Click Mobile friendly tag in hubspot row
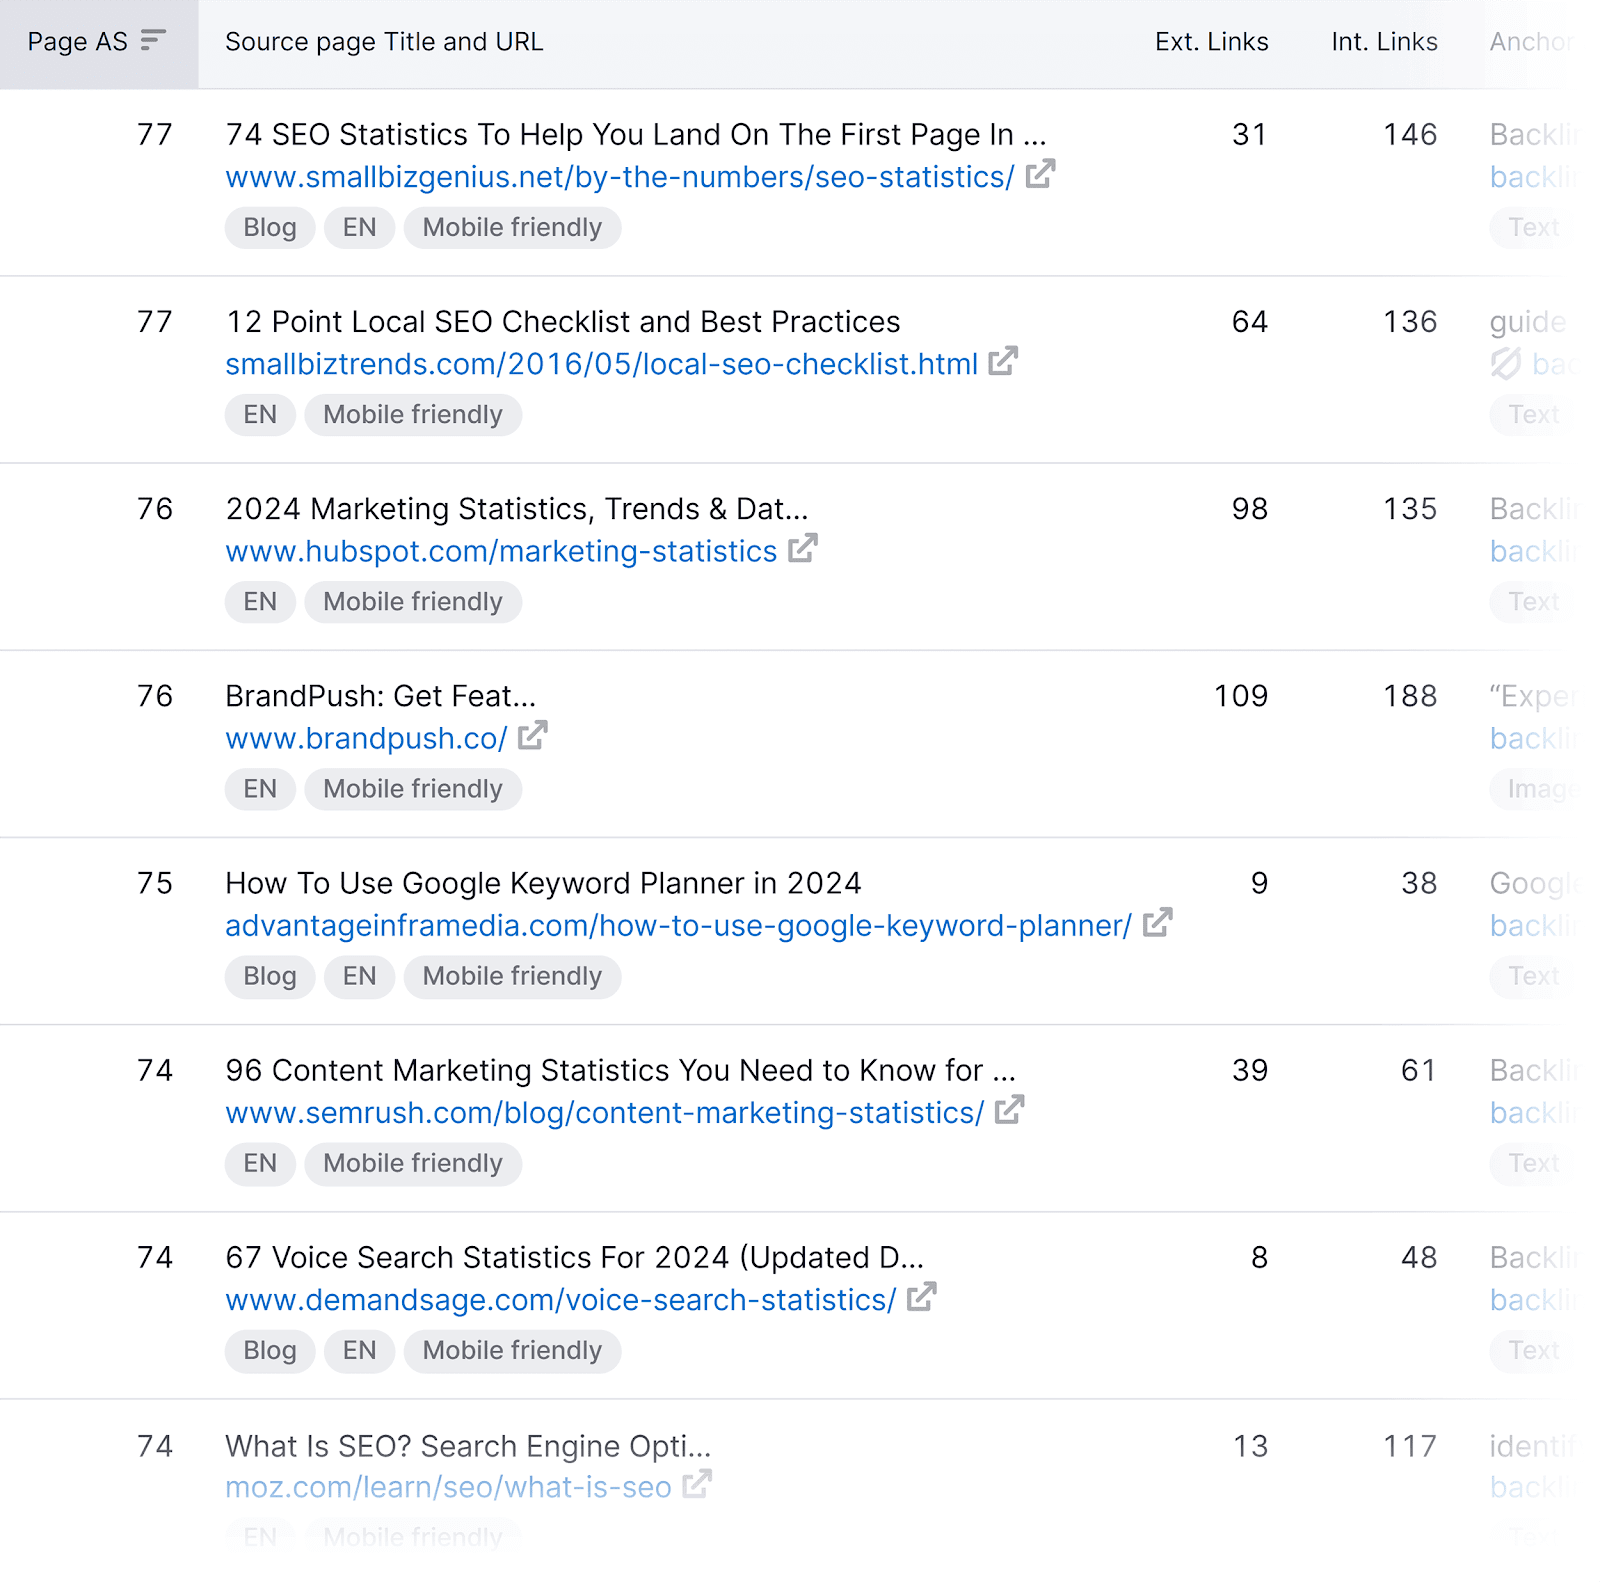Viewport: 1600px width, 1582px height. pyautogui.click(x=413, y=602)
